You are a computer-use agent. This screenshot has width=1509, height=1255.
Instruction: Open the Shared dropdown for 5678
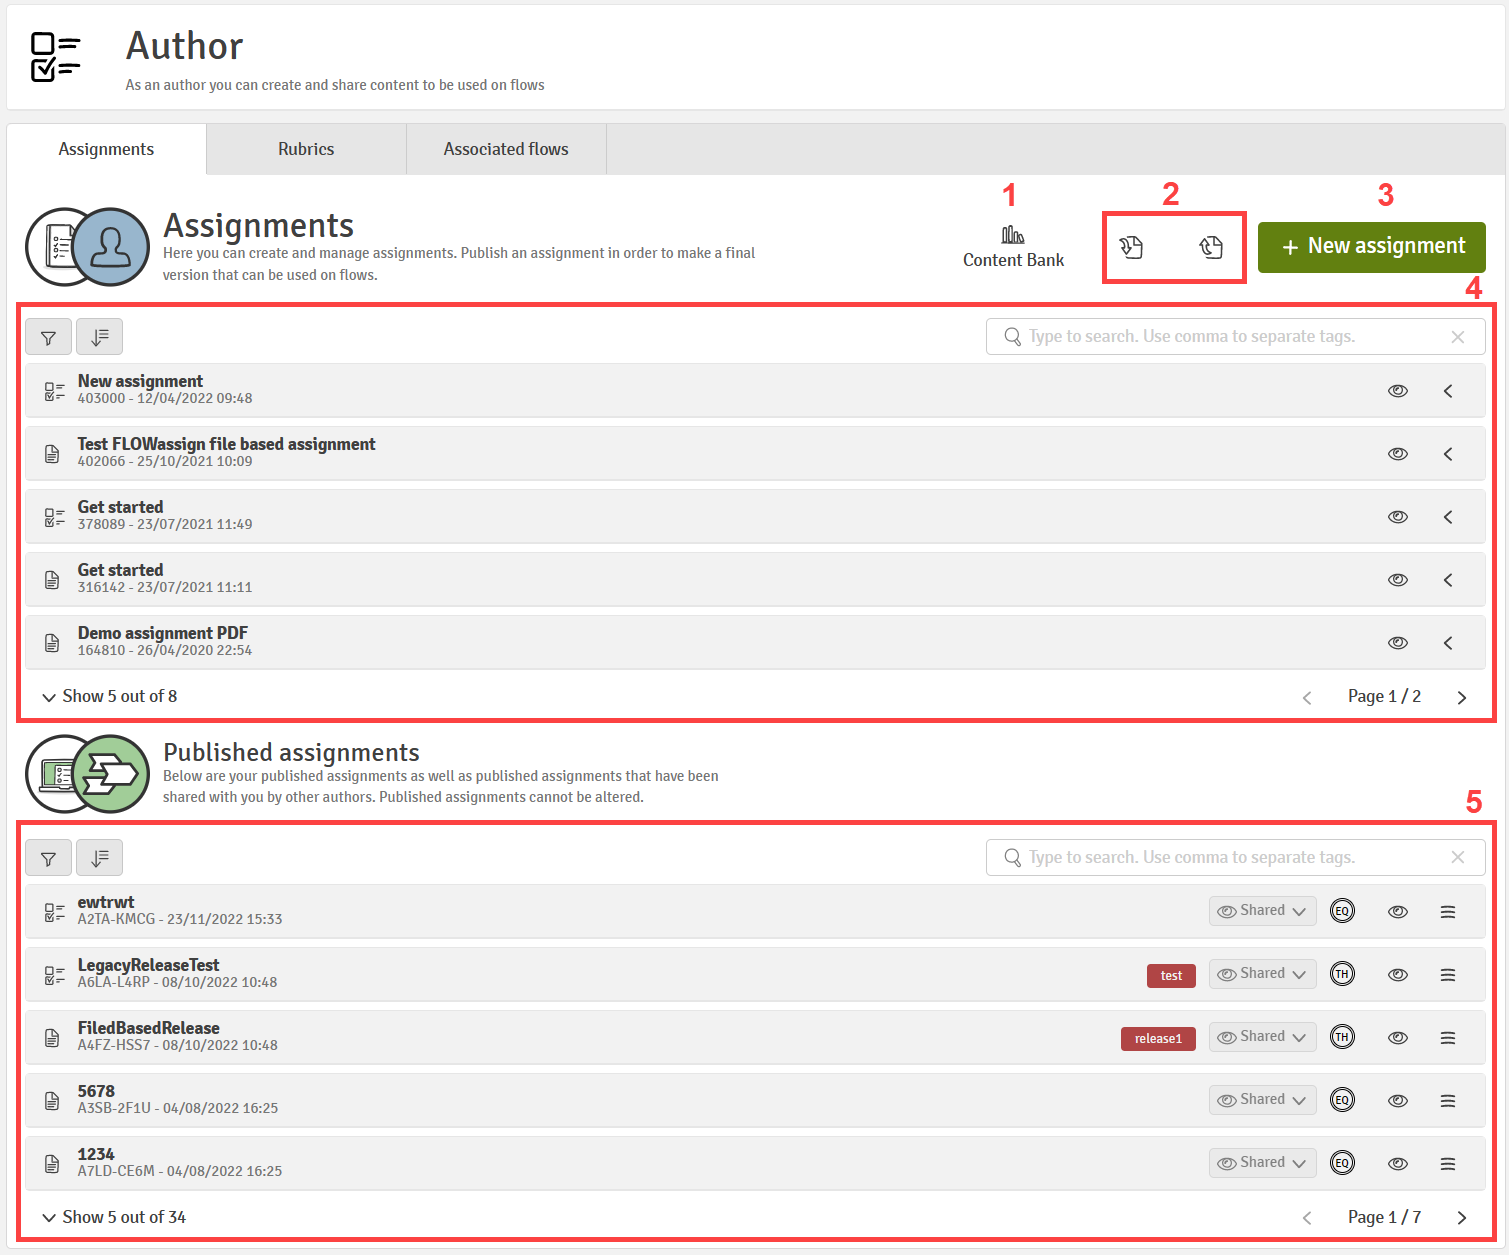[1262, 1100]
